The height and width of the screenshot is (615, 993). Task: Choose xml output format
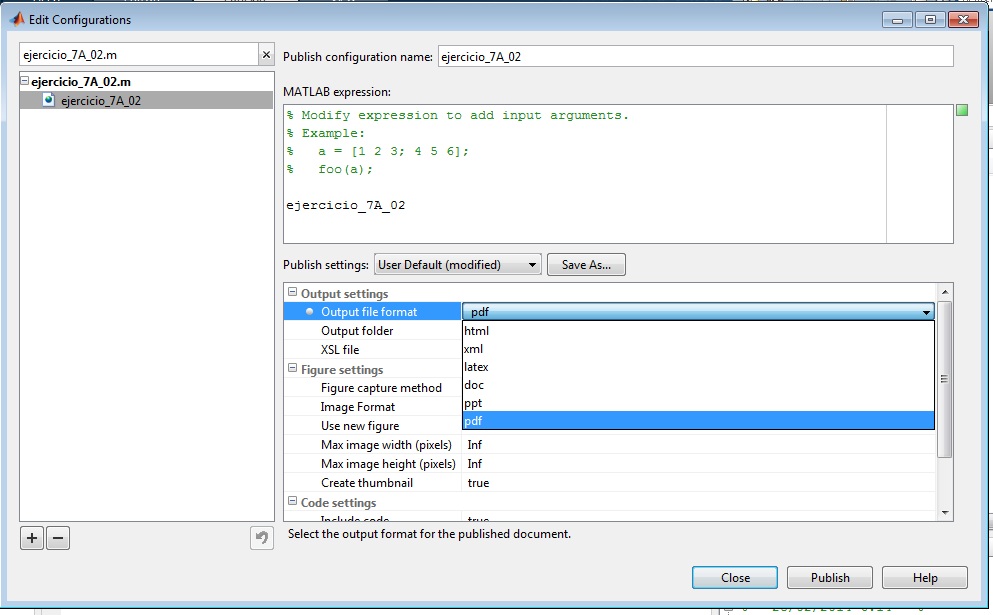pos(699,348)
